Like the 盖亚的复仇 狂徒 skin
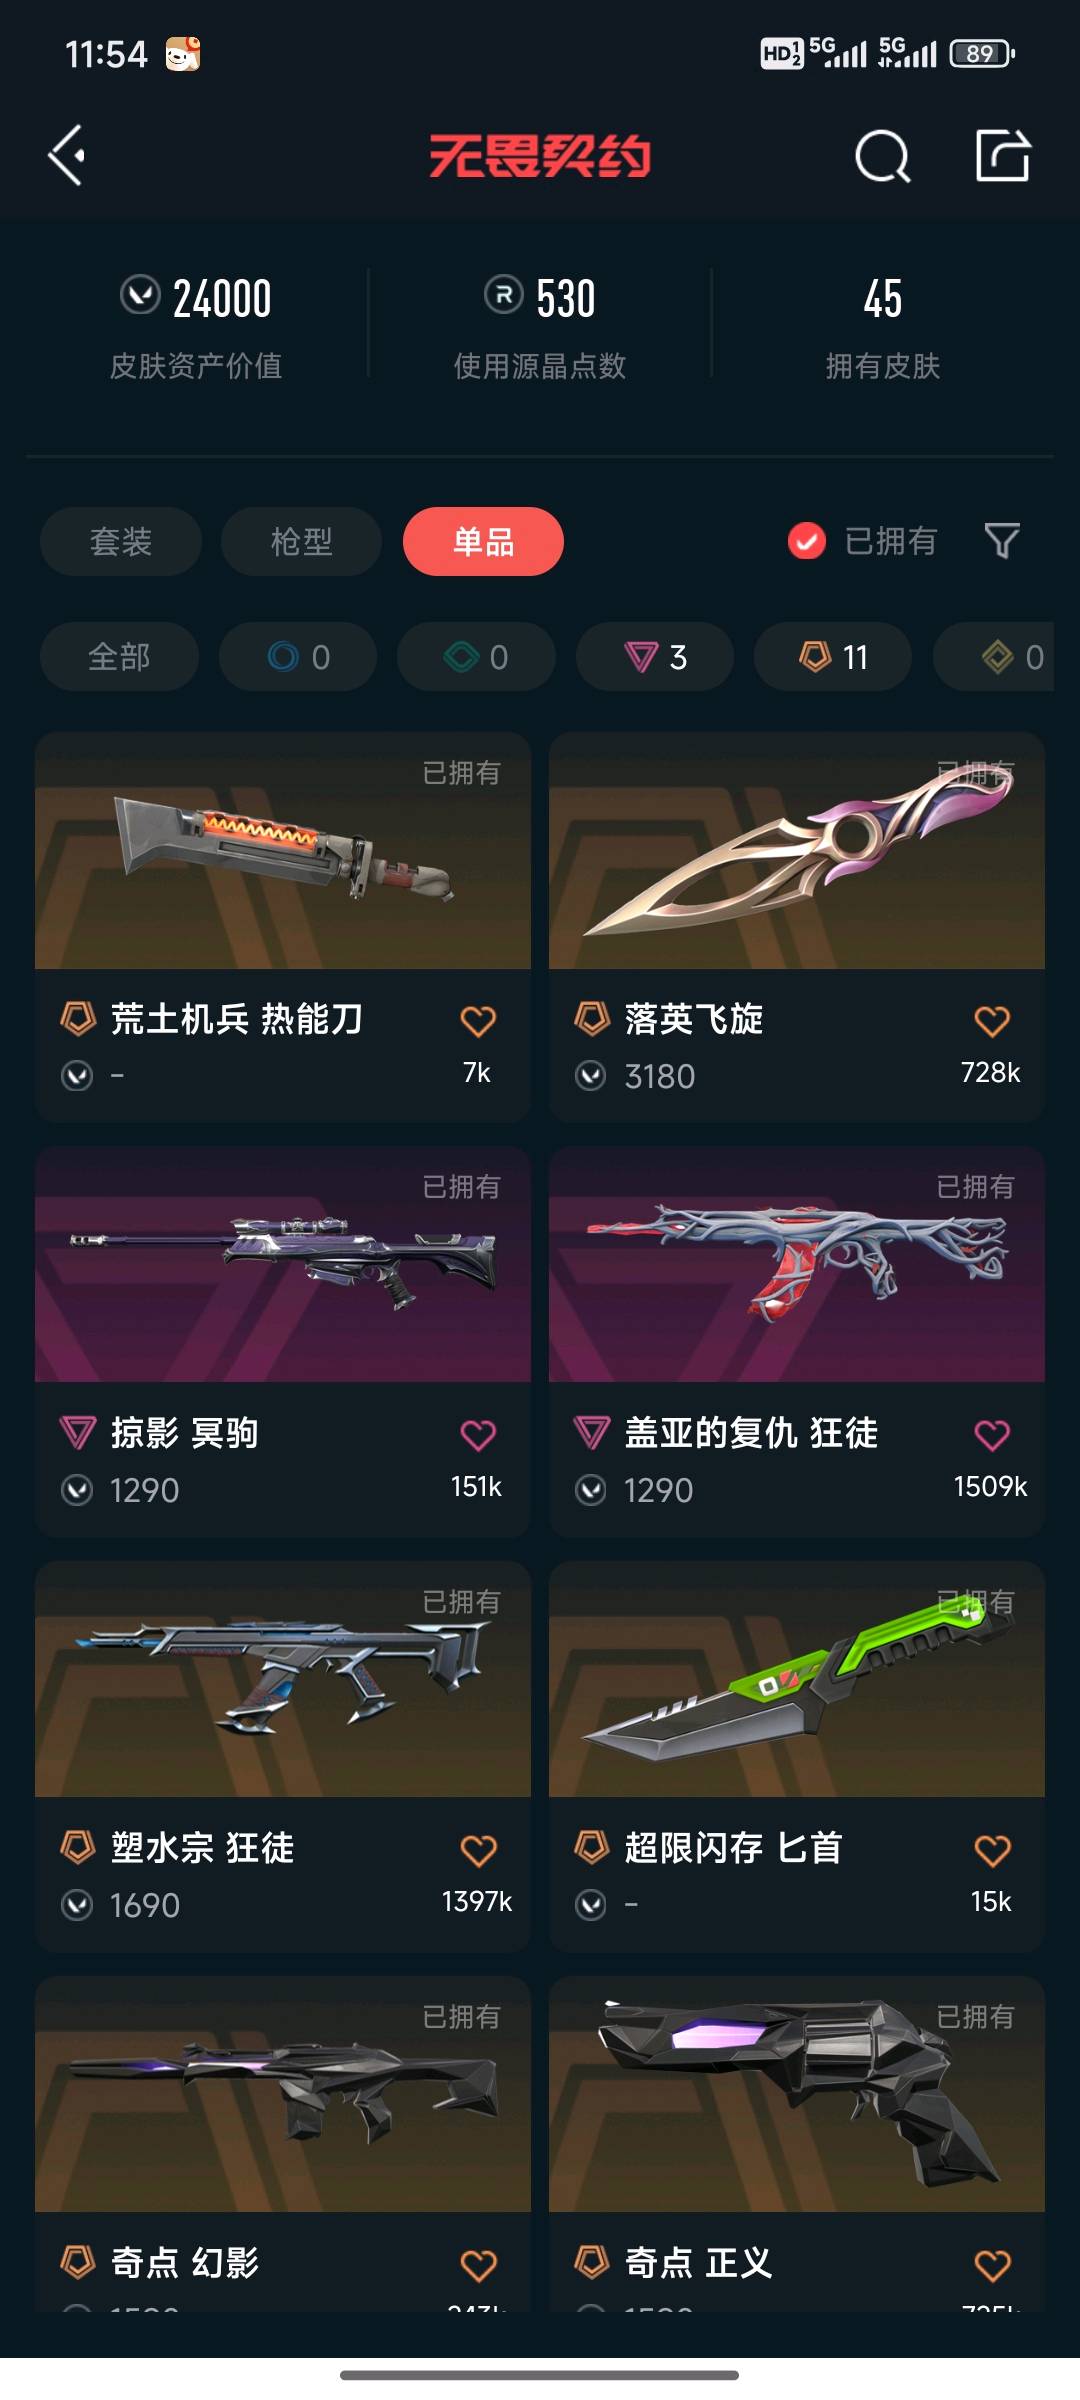 (x=992, y=1435)
